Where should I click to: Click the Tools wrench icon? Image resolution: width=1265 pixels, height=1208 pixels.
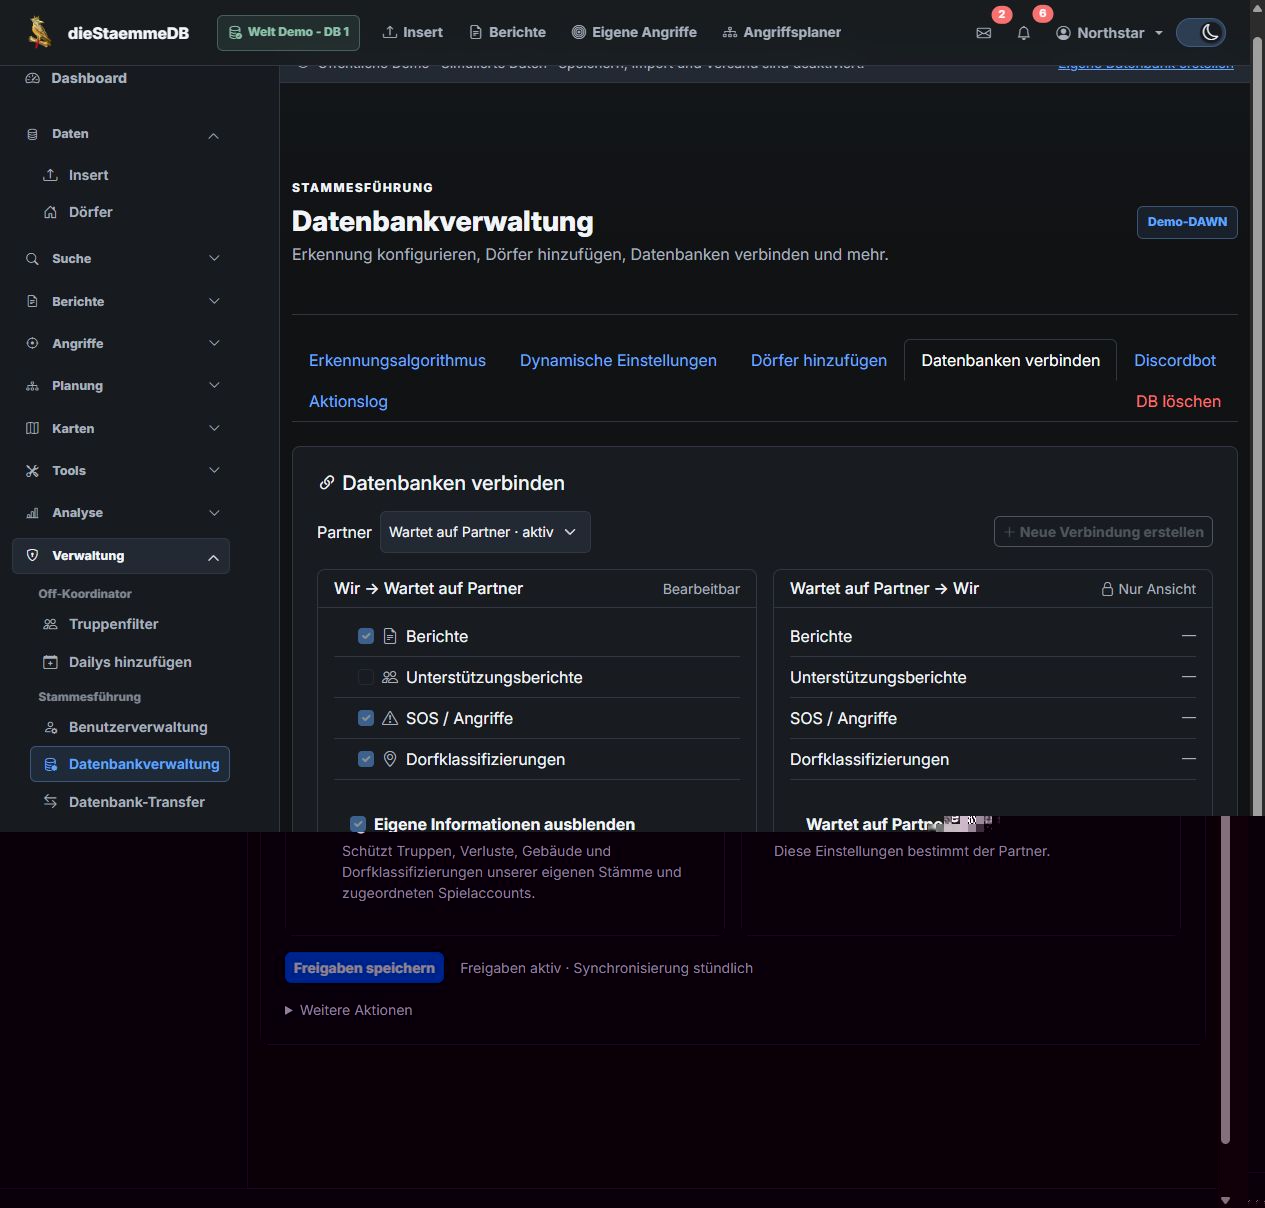click(x=32, y=471)
